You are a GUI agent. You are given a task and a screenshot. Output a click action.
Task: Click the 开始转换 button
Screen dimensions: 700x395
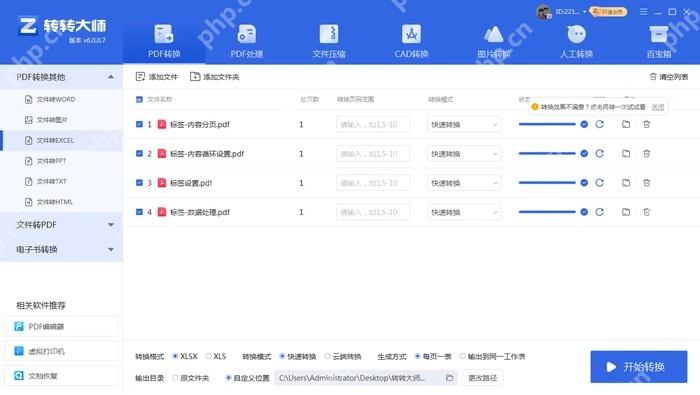[639, 367]
